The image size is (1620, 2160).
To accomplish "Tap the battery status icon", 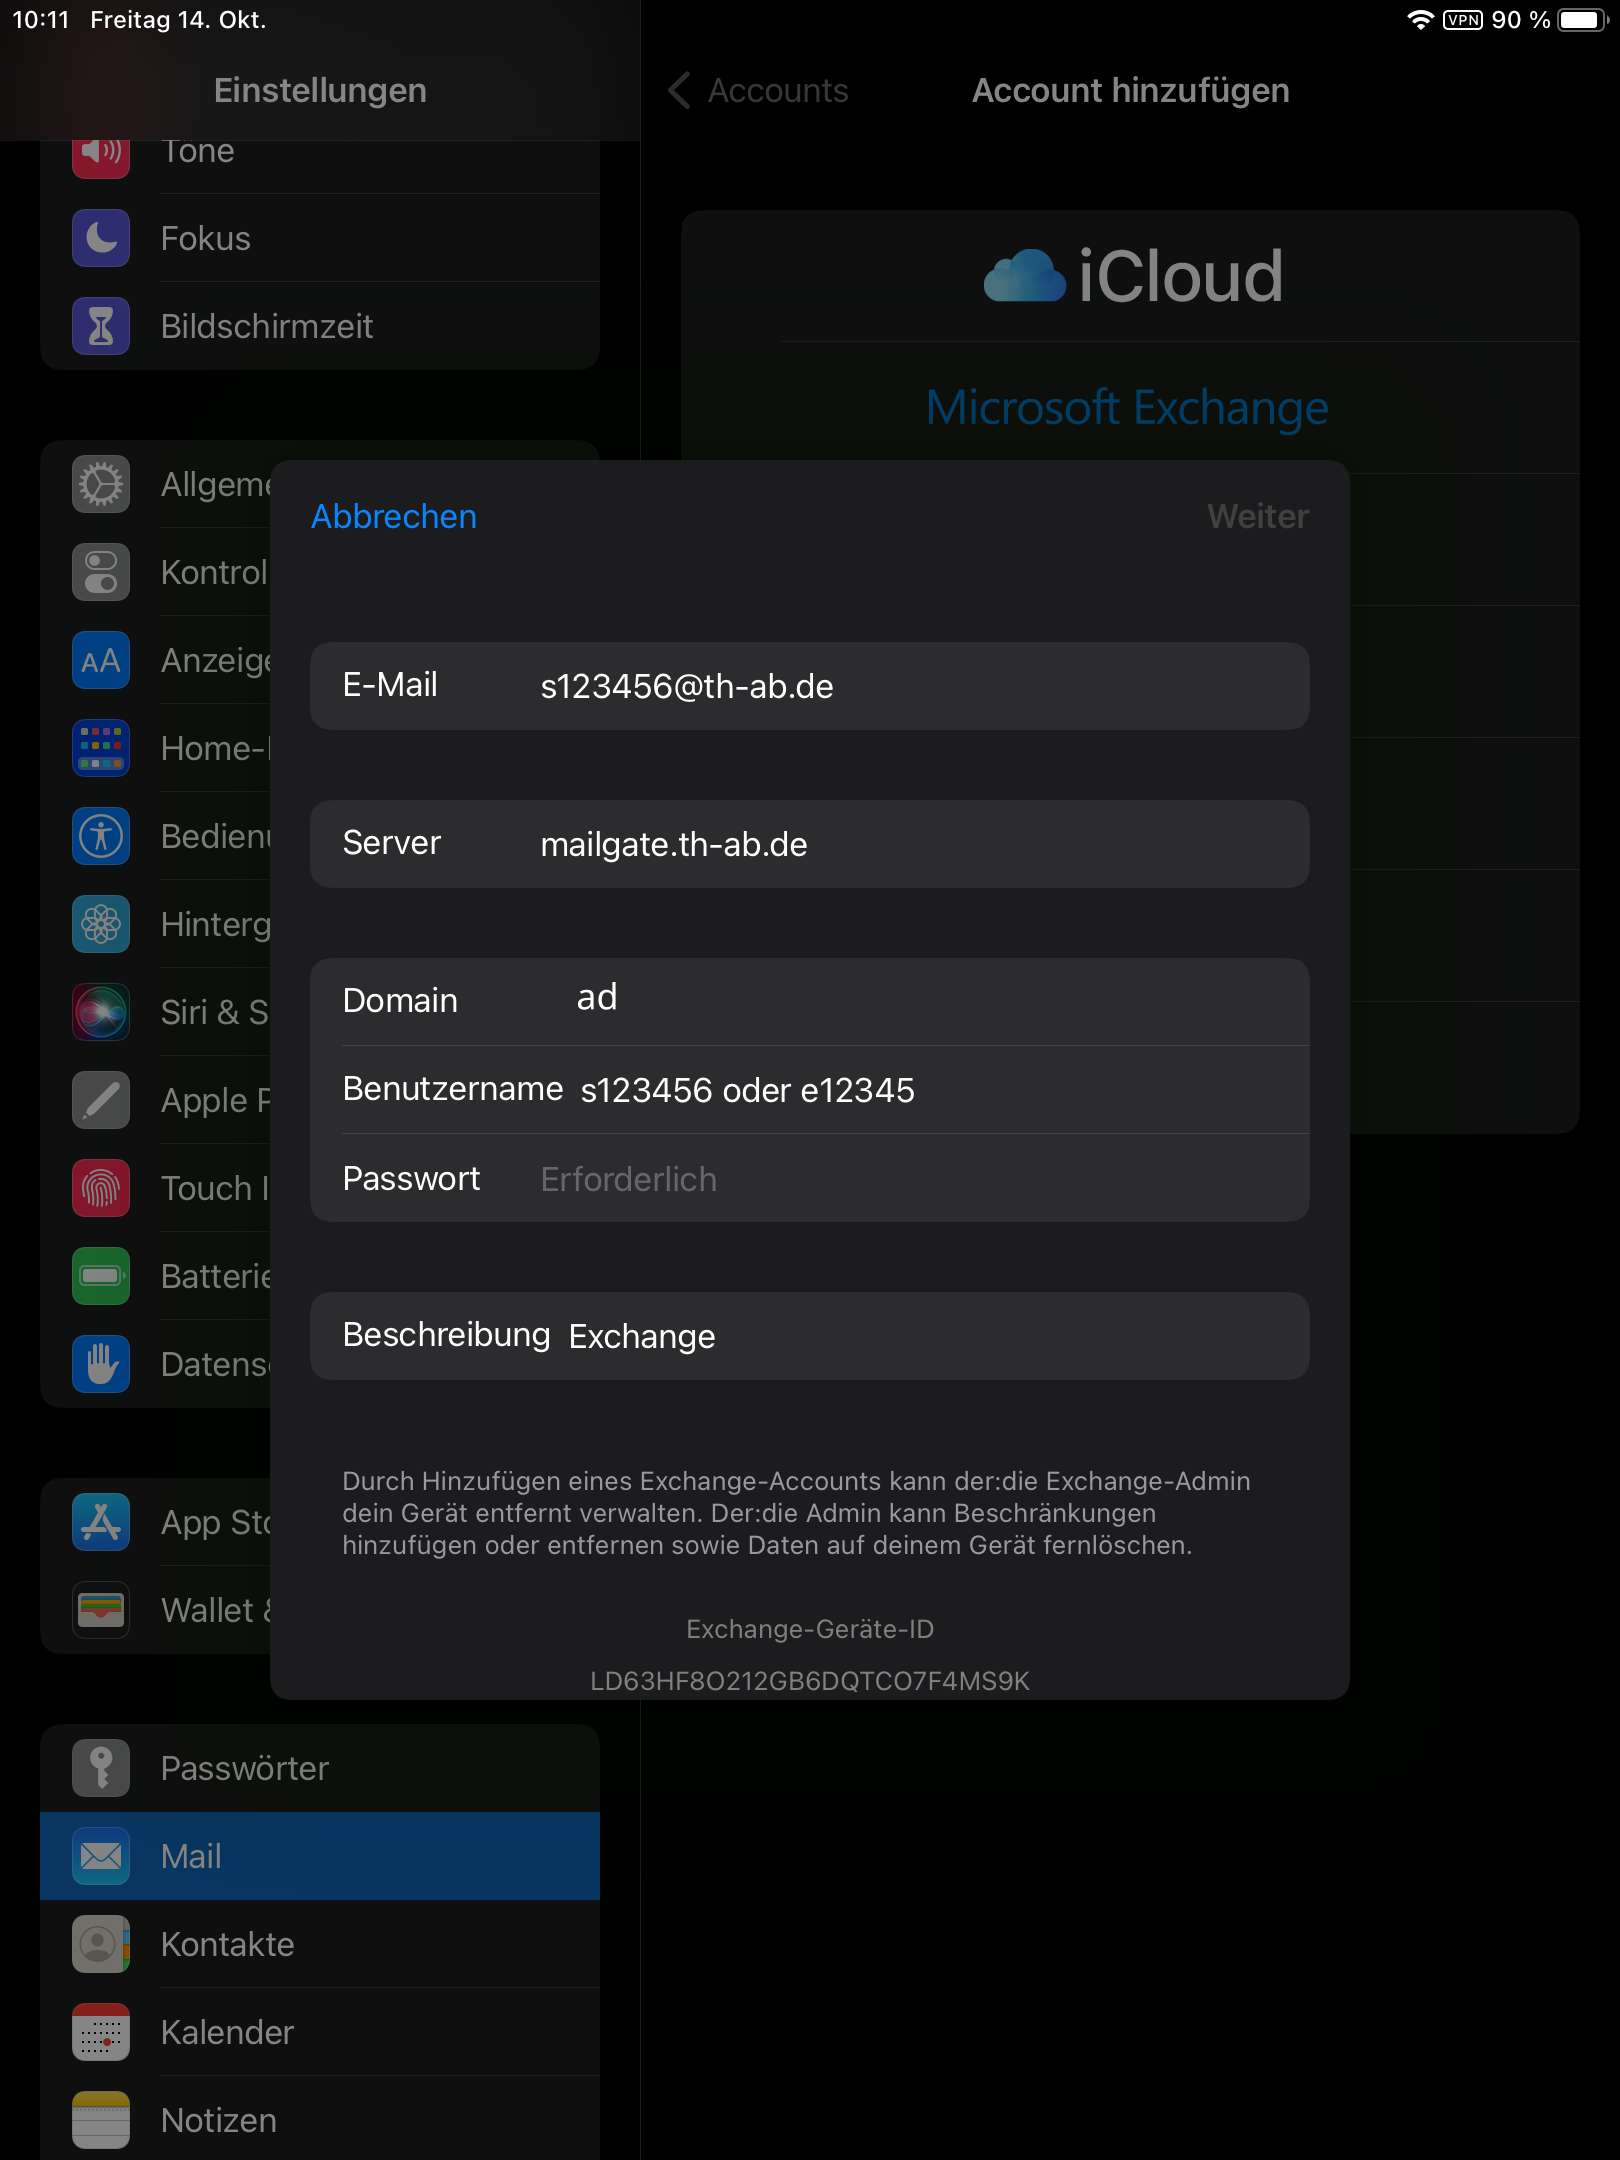I will click(x=1583, y=20).
